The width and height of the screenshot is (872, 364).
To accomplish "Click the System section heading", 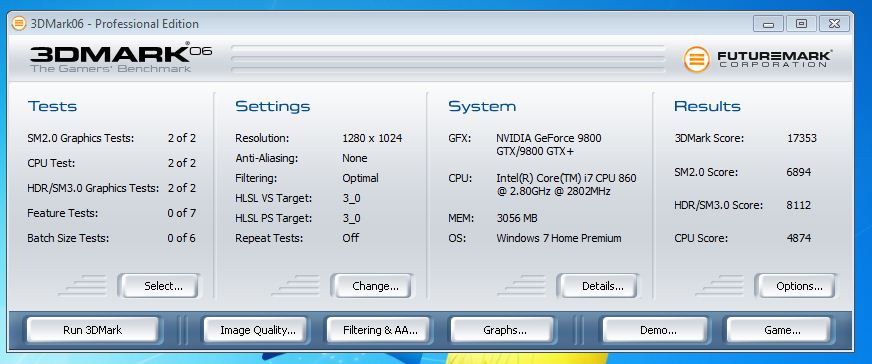I will pos(482,107).
